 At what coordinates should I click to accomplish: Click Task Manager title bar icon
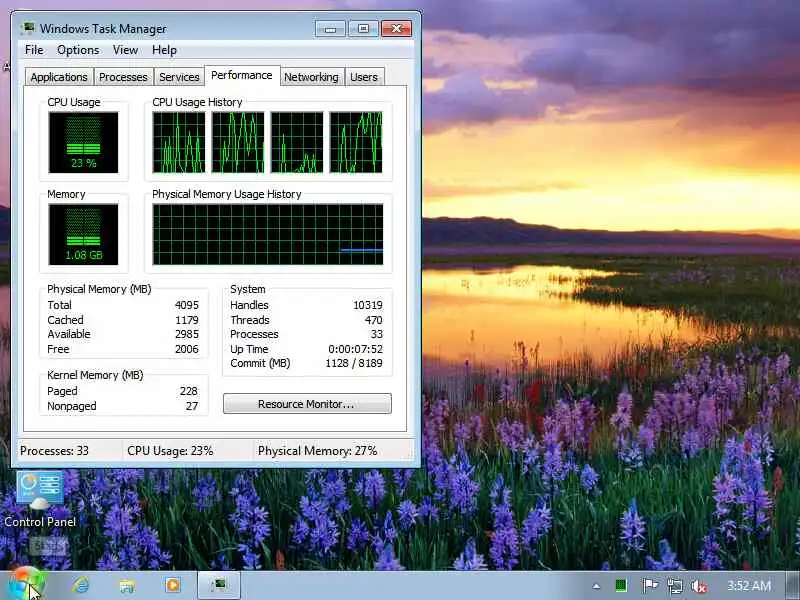point(29,28)
